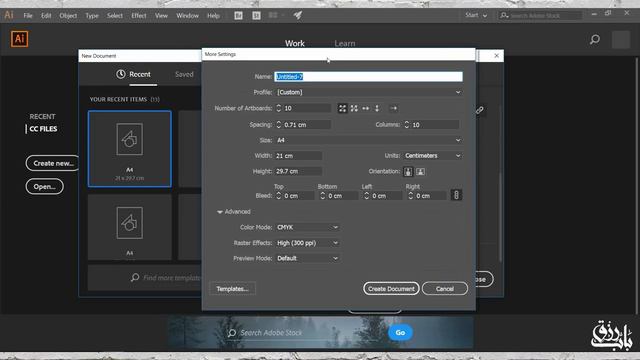Click the search magnifier icon at top right
Viewport: 640px width, 360px height.
pos(595,40)
